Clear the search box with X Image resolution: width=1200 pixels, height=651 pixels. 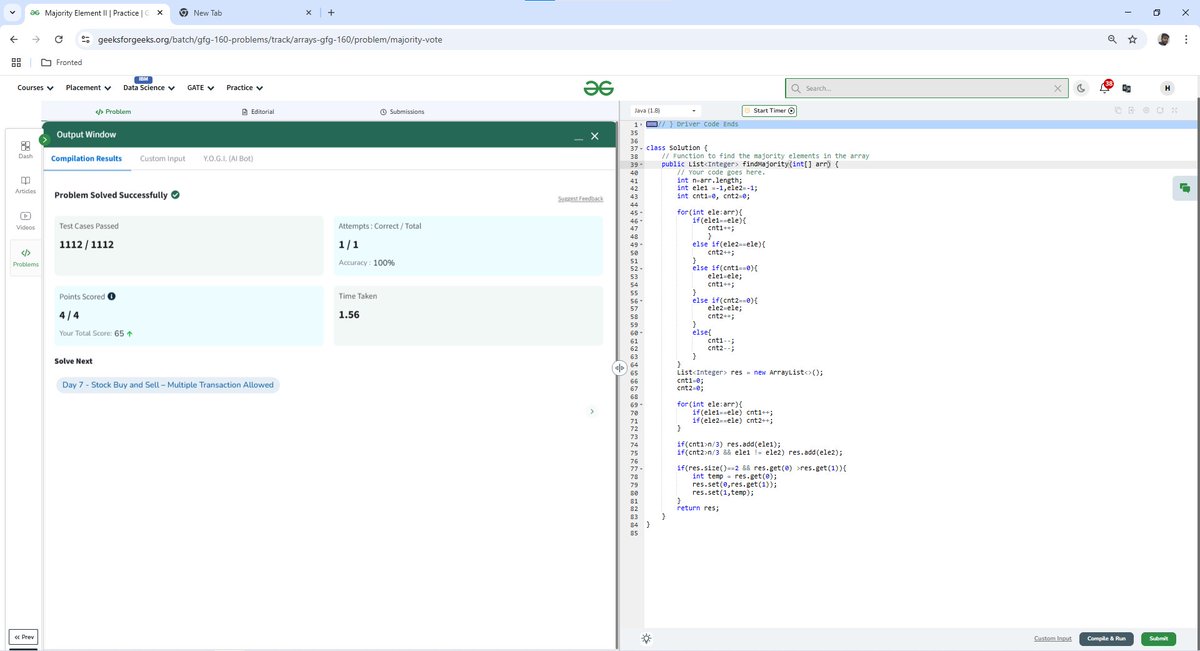(1058, 88)
